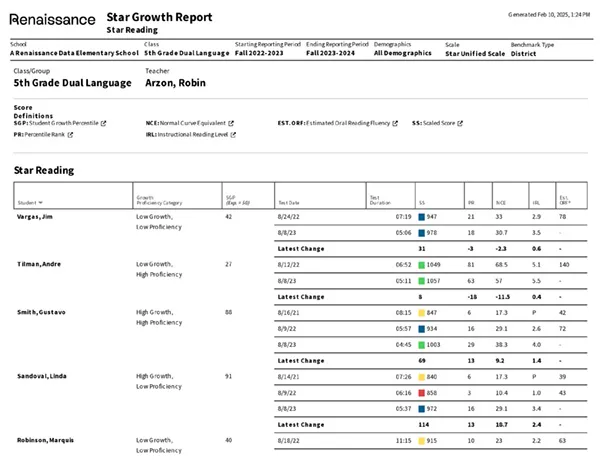Click Sandoval's SGP value 91

[x=228, y=376]
